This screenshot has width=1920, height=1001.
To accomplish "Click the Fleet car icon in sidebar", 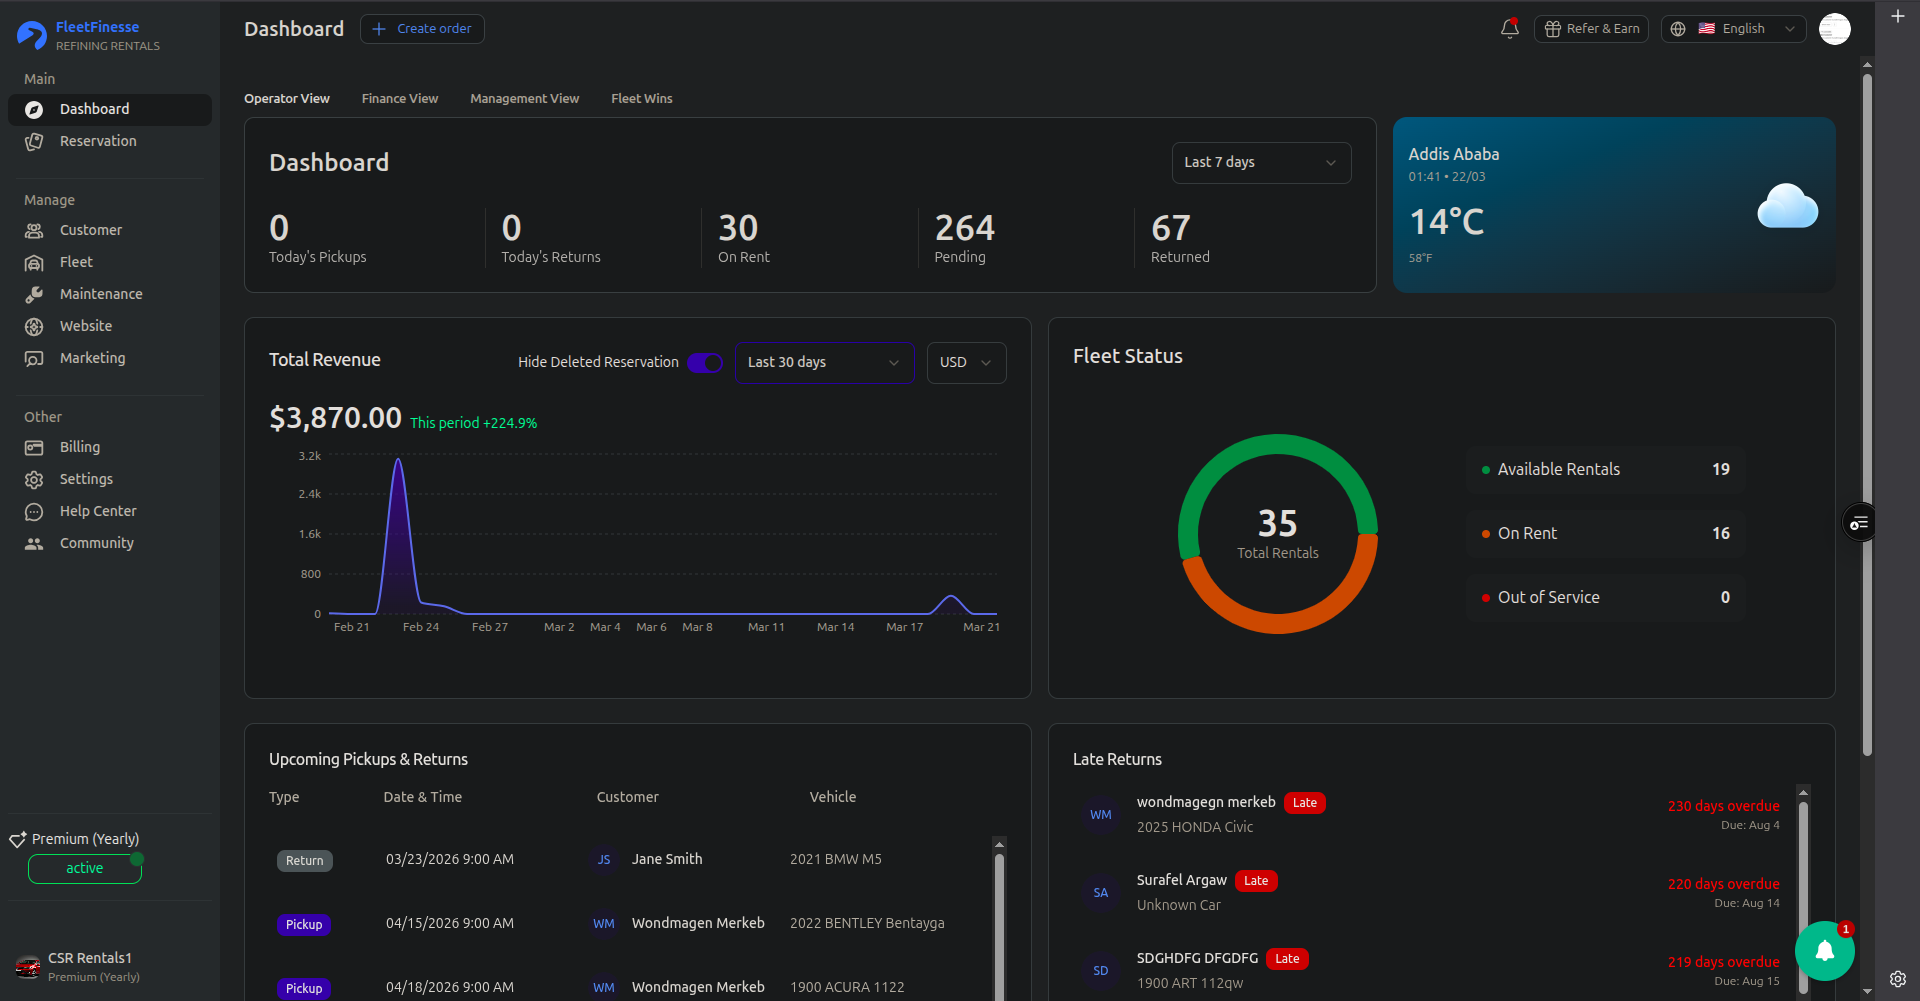I will click(34, 263).
